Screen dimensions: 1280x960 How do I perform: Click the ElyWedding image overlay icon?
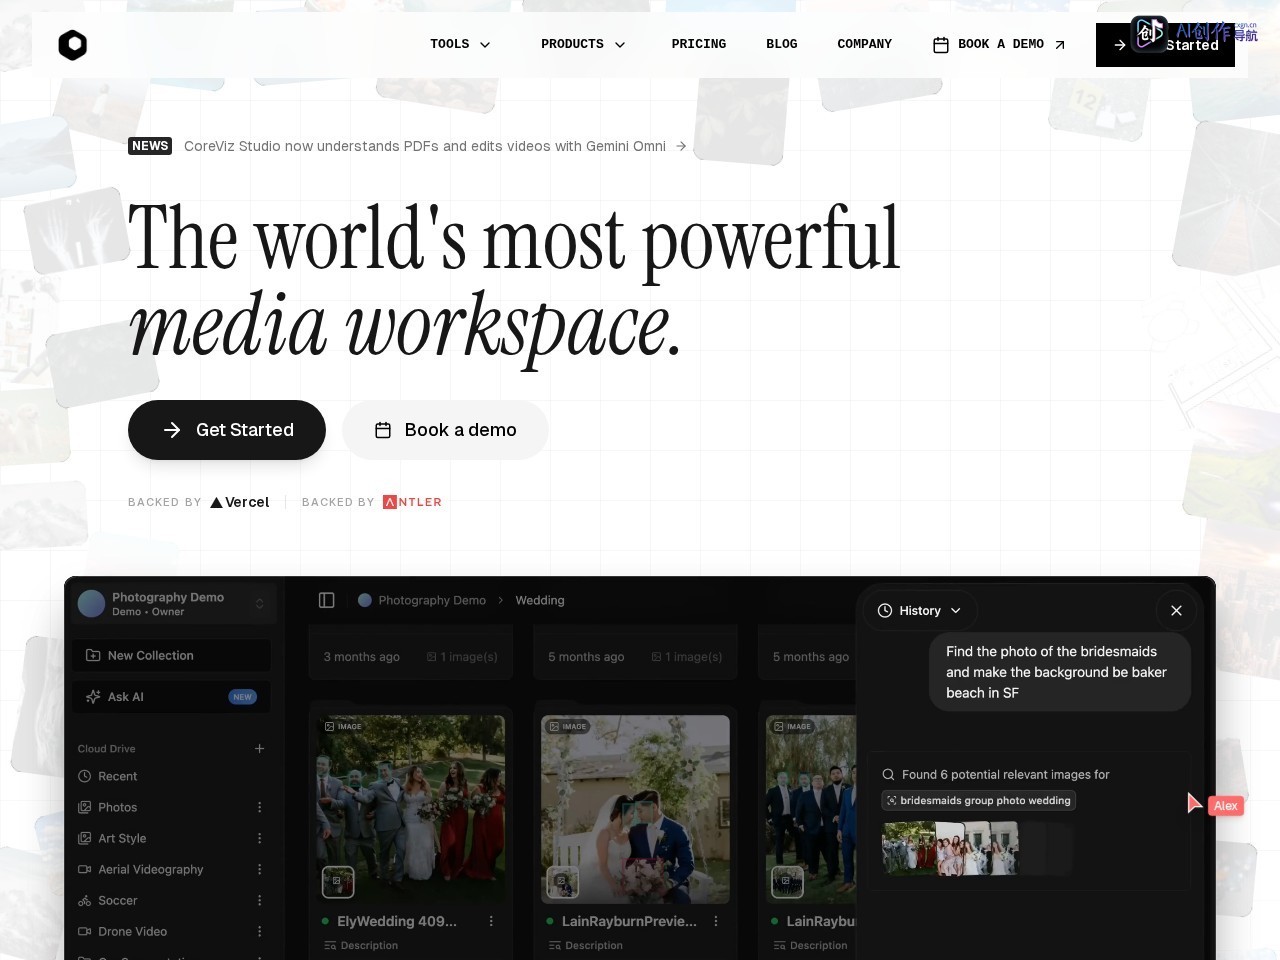338,882
